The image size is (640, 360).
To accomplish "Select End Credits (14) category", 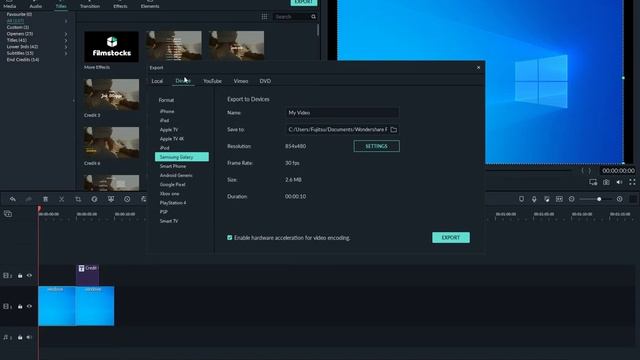I will point(23,60).
